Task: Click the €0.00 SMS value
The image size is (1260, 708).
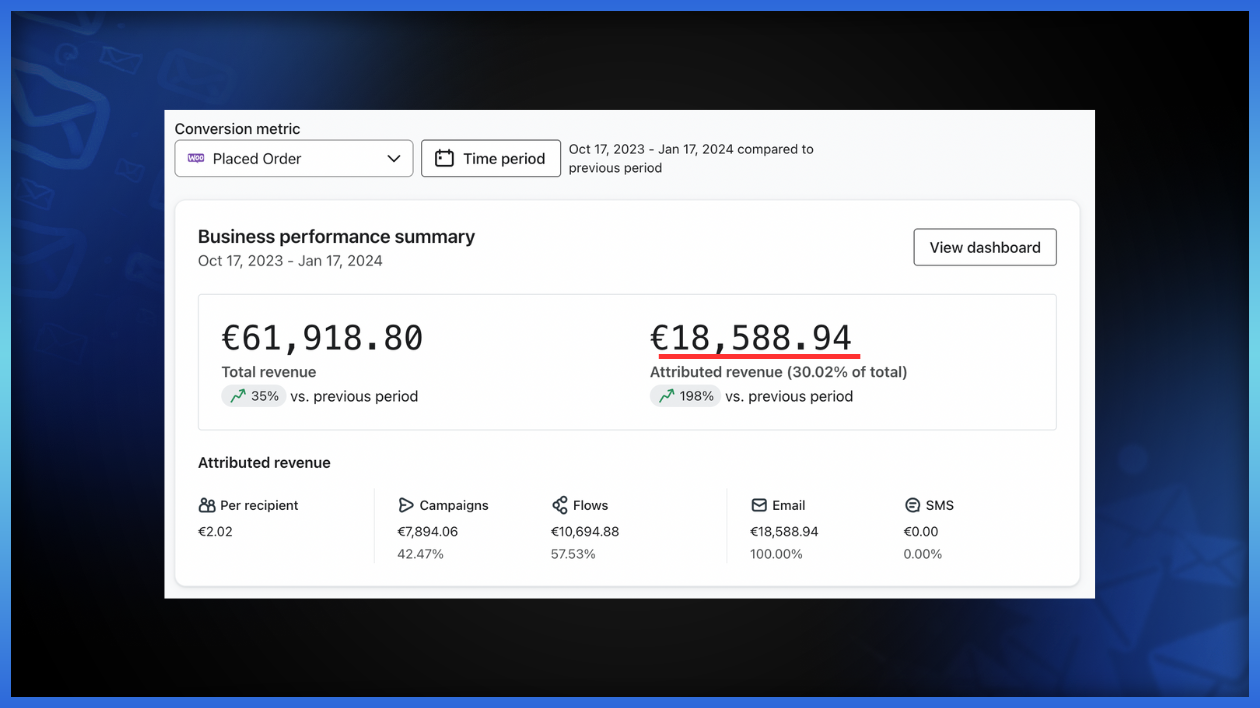Action: (x=921, y=532)
